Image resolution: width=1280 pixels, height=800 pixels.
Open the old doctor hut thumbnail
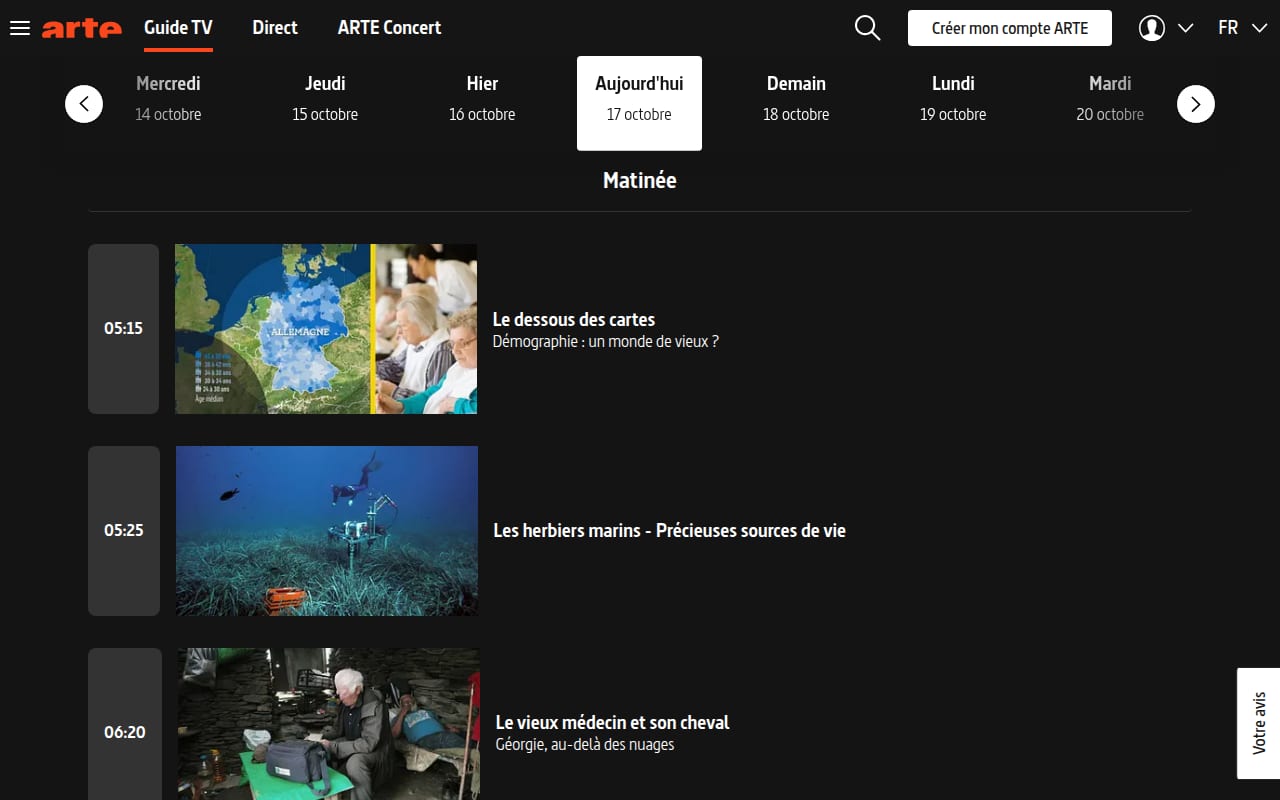pyautogui.click(x=329, y=724)
